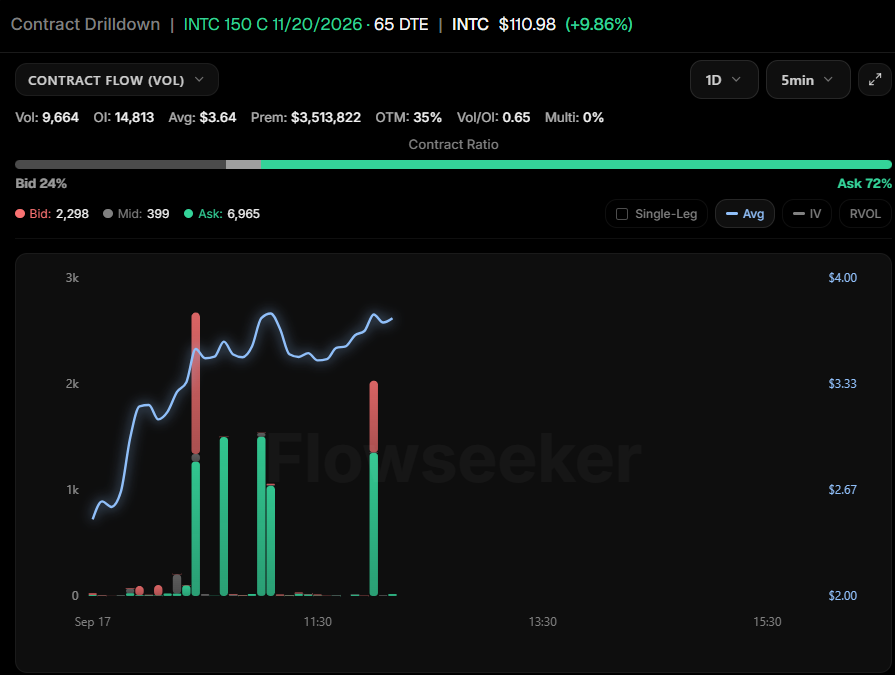Click the Avg: $3.64 stat

coord(202,118)
